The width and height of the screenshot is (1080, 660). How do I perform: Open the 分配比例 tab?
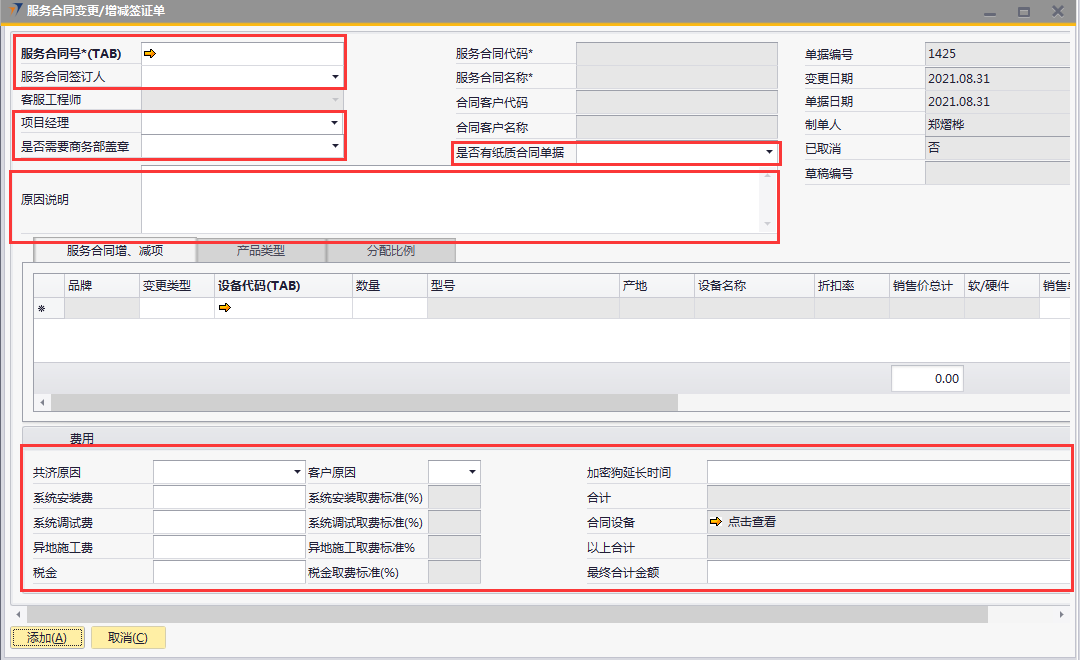pos(391,250)
